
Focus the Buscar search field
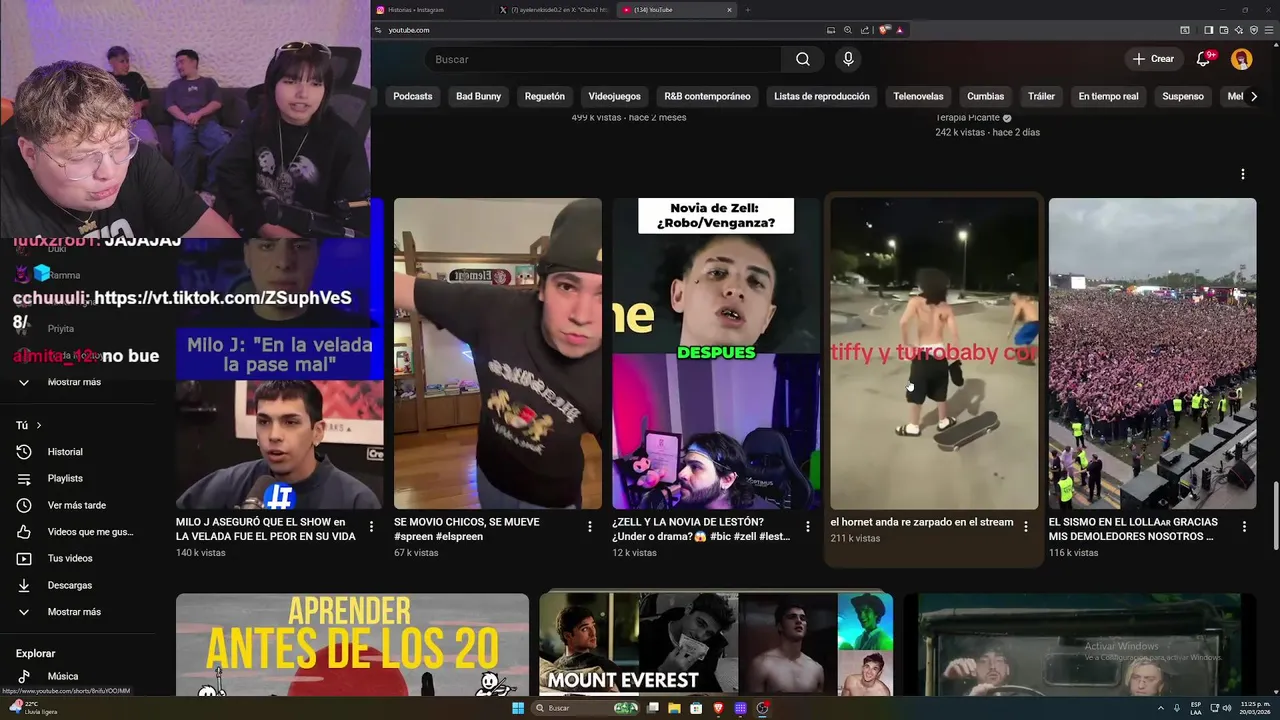(603, 59)
